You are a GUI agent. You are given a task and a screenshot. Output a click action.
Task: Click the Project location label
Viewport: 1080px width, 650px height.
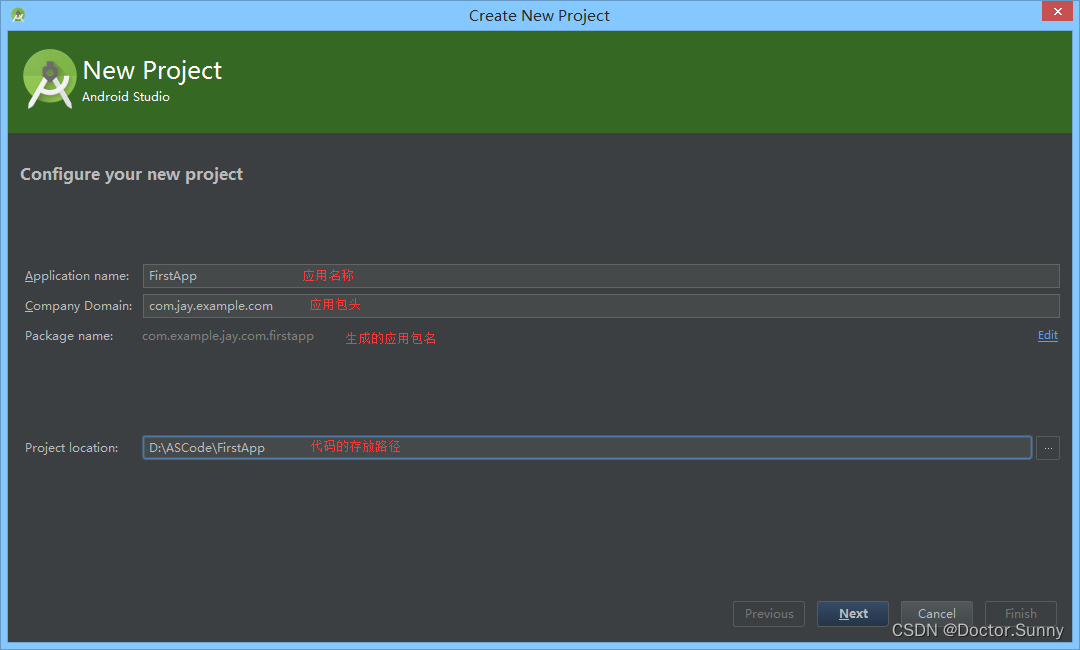pos(72,448)
